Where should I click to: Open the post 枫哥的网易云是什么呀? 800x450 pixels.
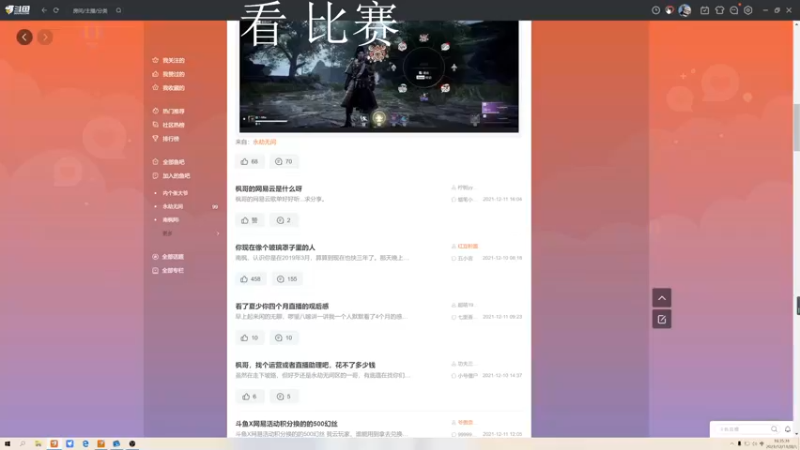(x=269, y=189)
